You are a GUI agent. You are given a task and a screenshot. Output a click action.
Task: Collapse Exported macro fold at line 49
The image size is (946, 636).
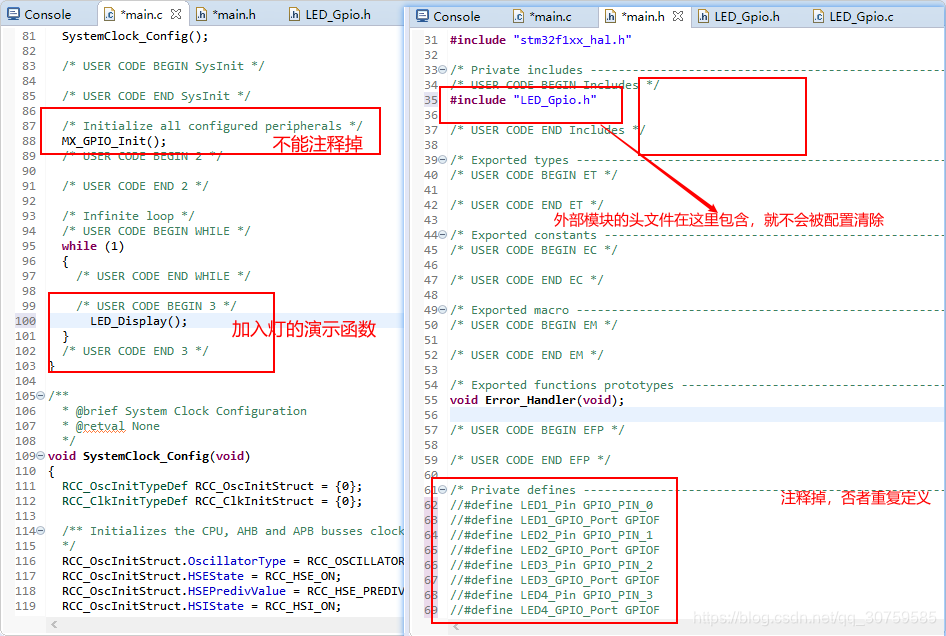click(x=442, y=310)
